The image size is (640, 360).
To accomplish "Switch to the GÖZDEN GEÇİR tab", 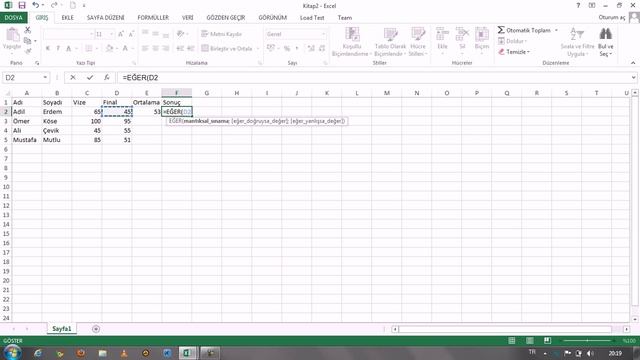I will (x=226, y=18).
